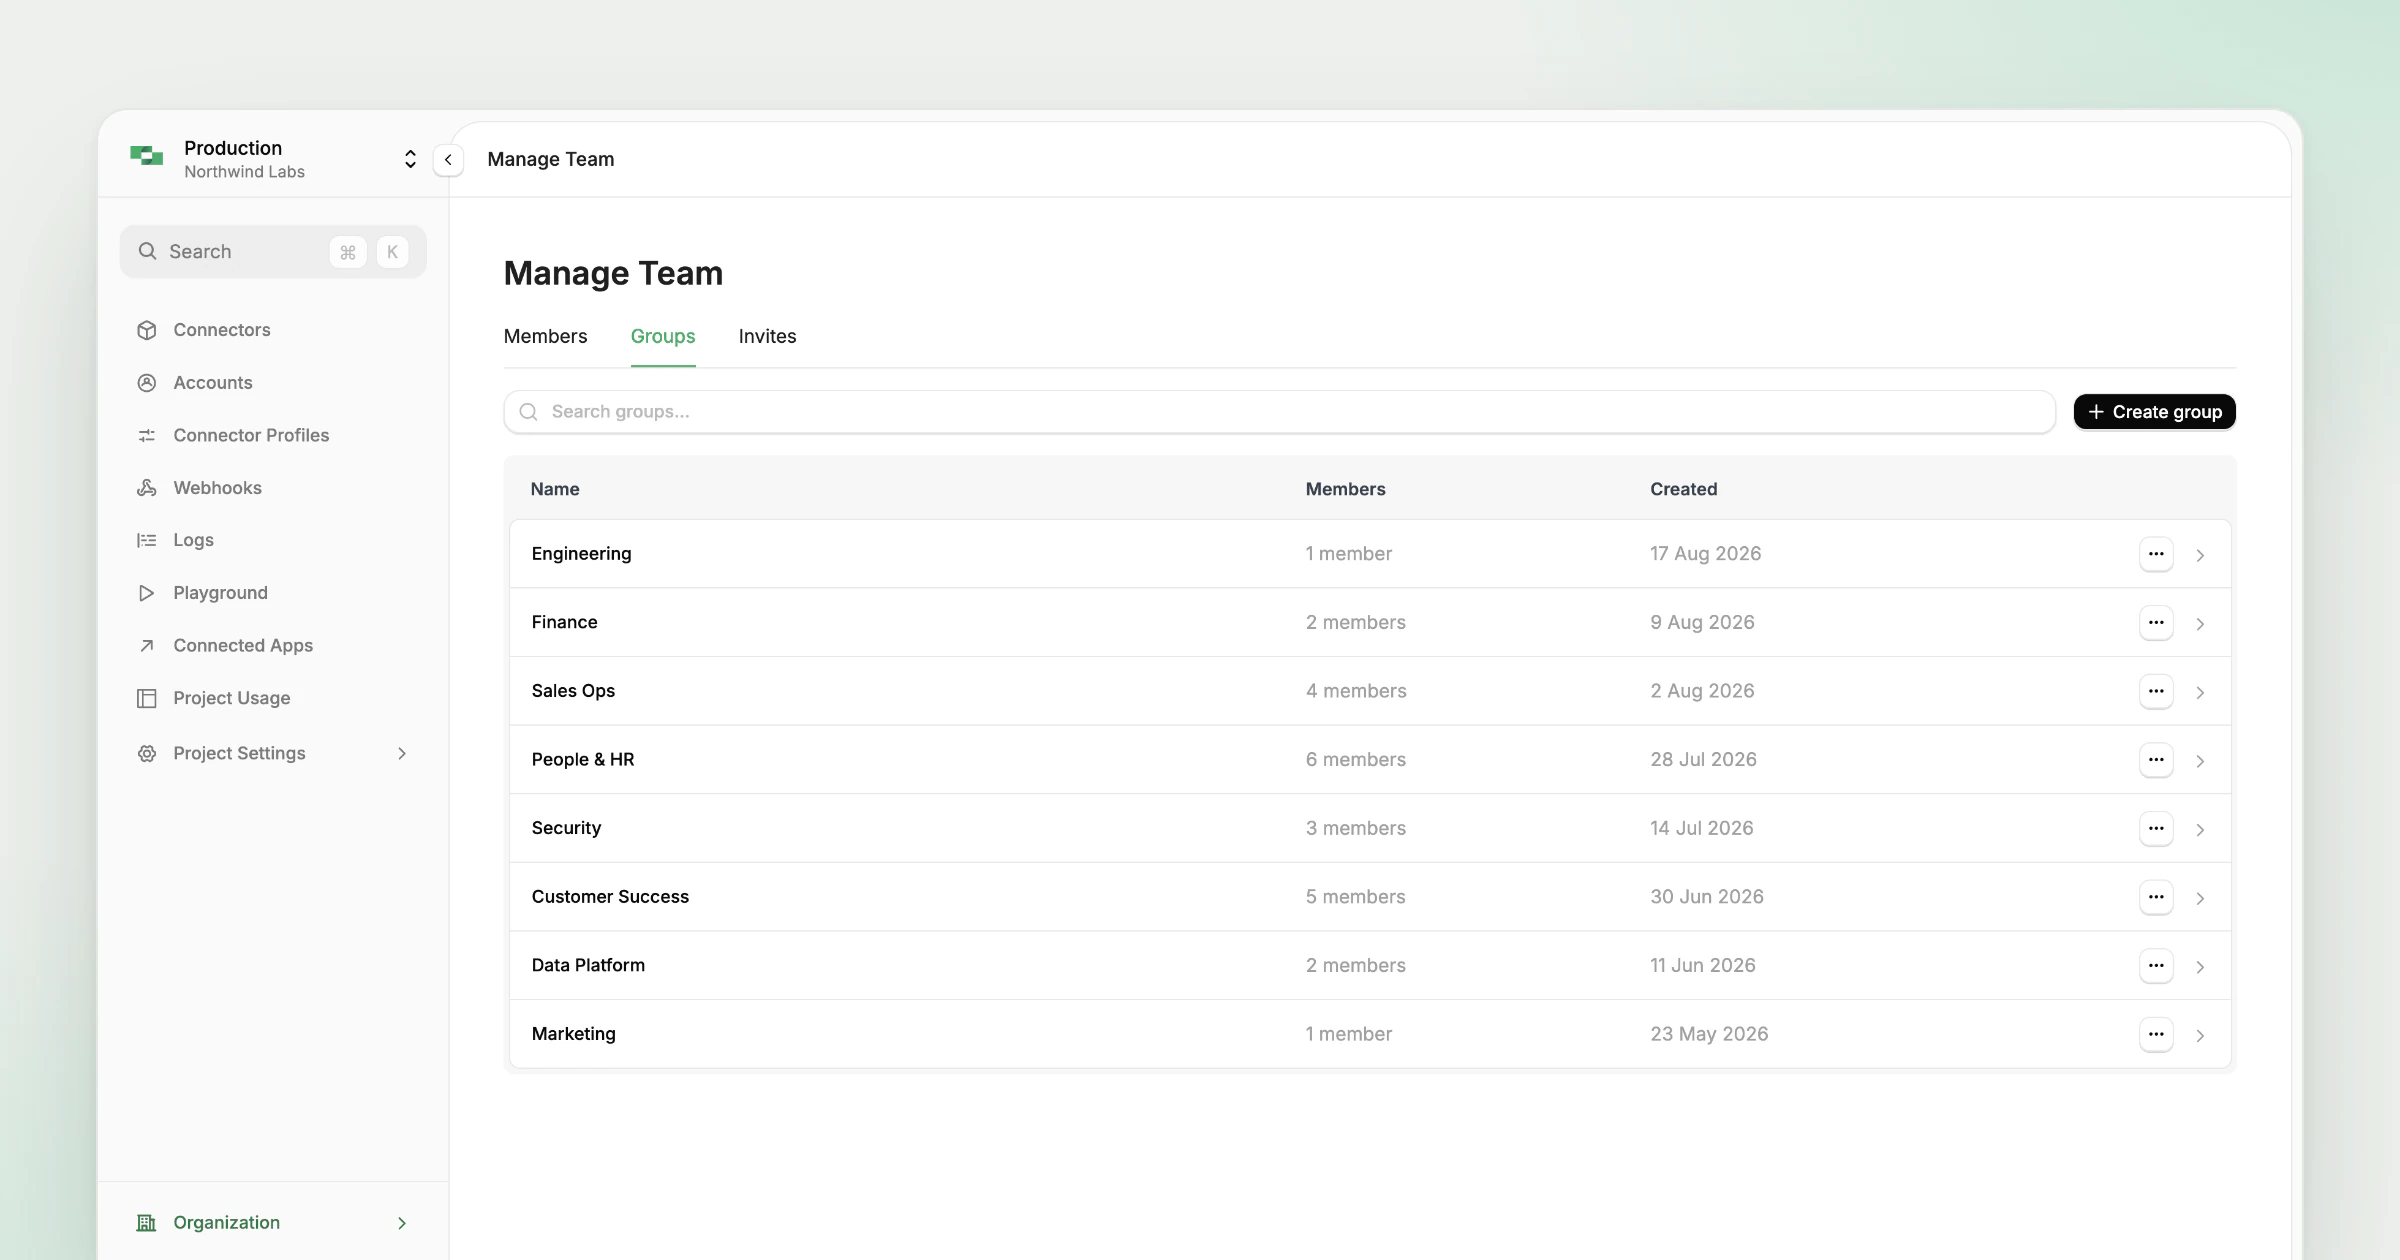Open Security group via its row chevron
This screenshot has width=2400, height=1260.
pyautogui.click(x=2200, y=830)
